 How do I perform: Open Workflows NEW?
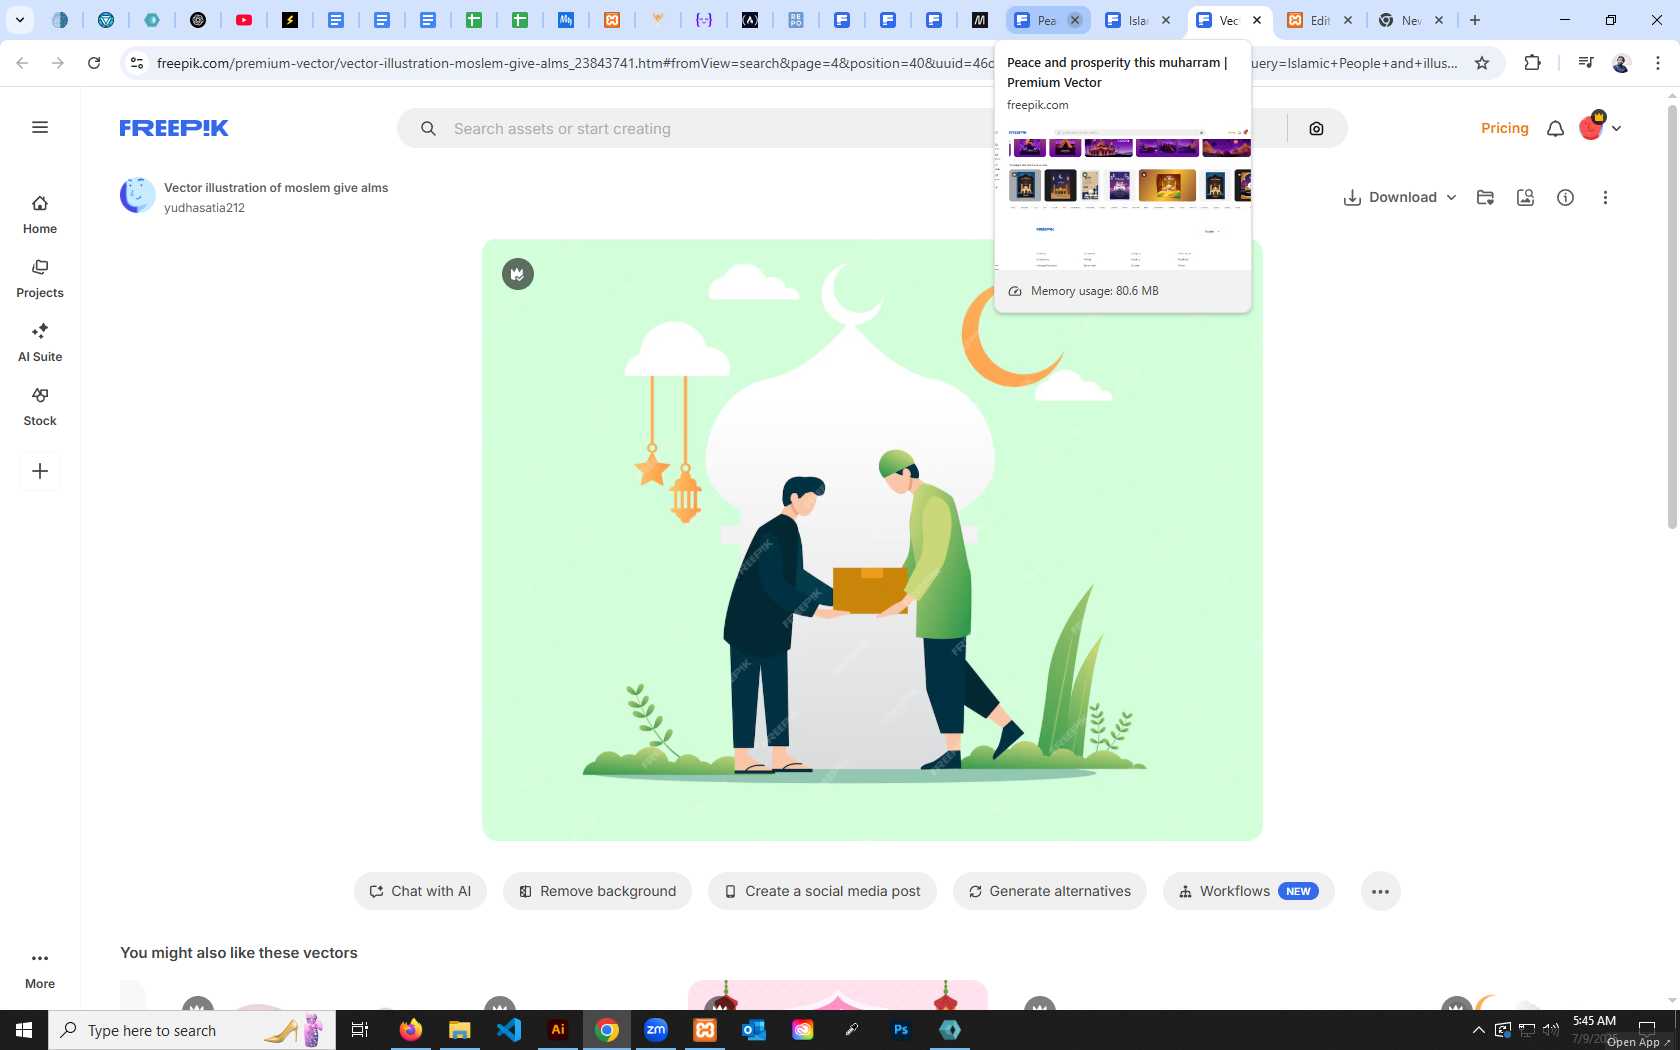1248,891
